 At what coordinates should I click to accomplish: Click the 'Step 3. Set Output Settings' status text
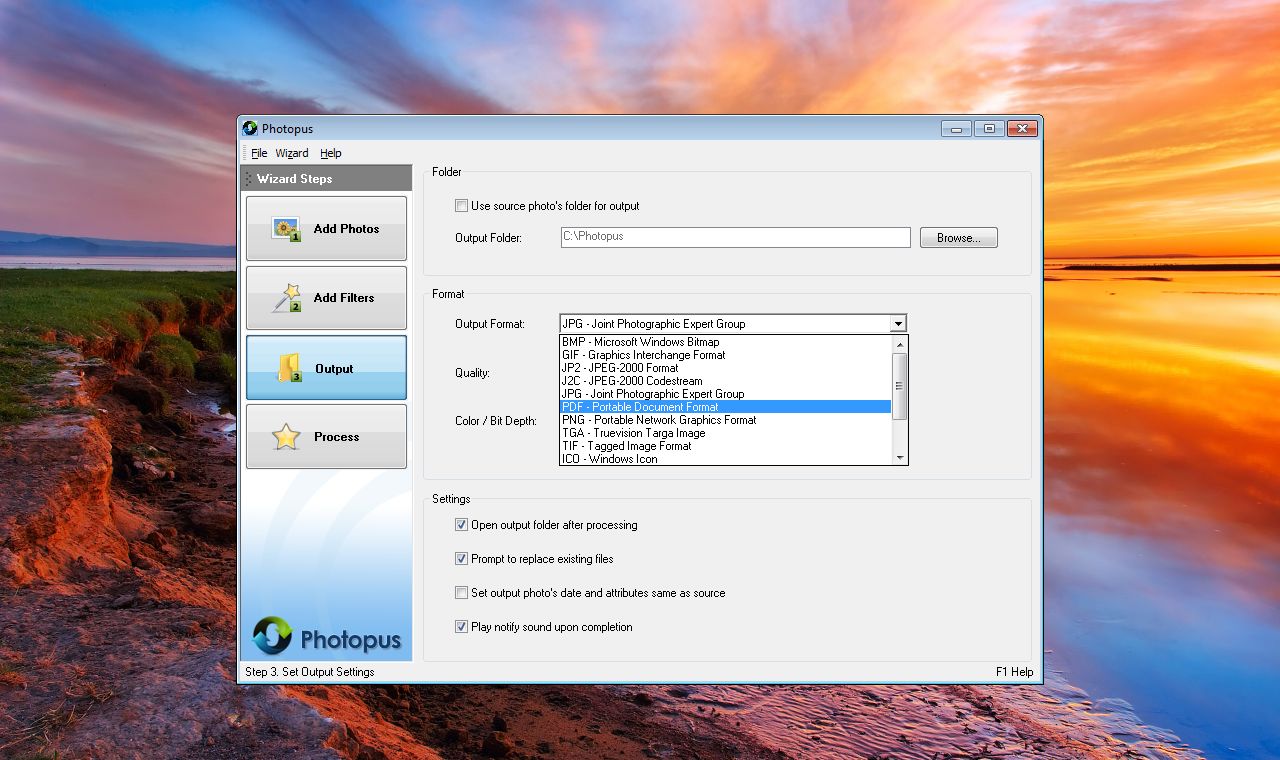310,672
